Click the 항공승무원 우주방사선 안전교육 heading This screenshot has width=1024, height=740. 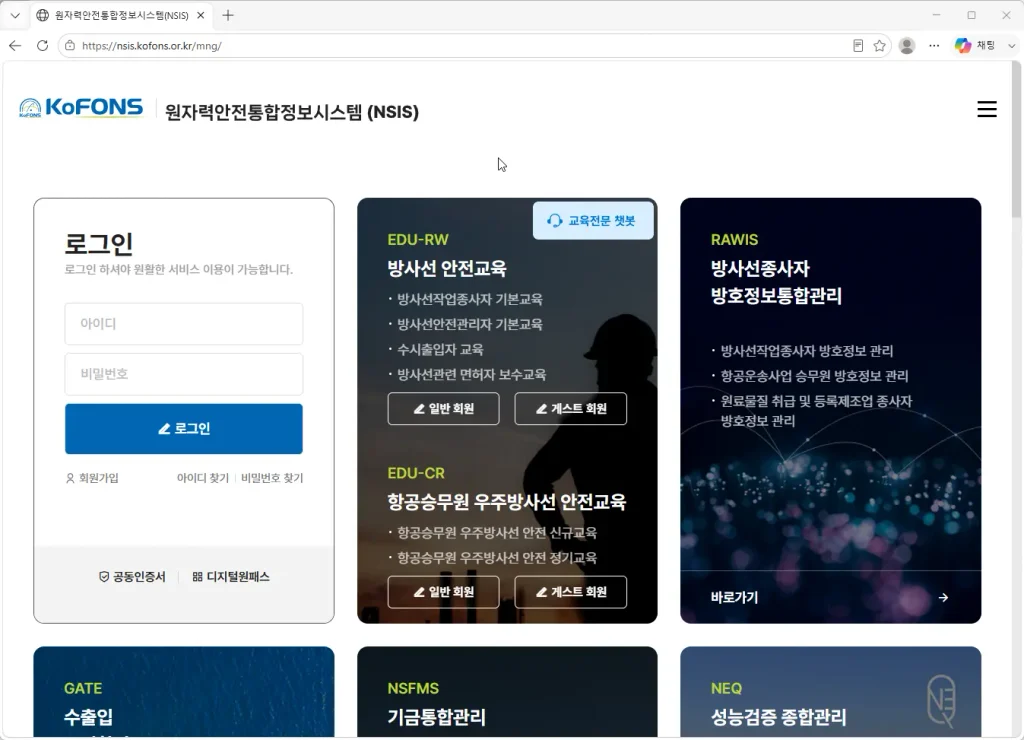click(507, 502)
